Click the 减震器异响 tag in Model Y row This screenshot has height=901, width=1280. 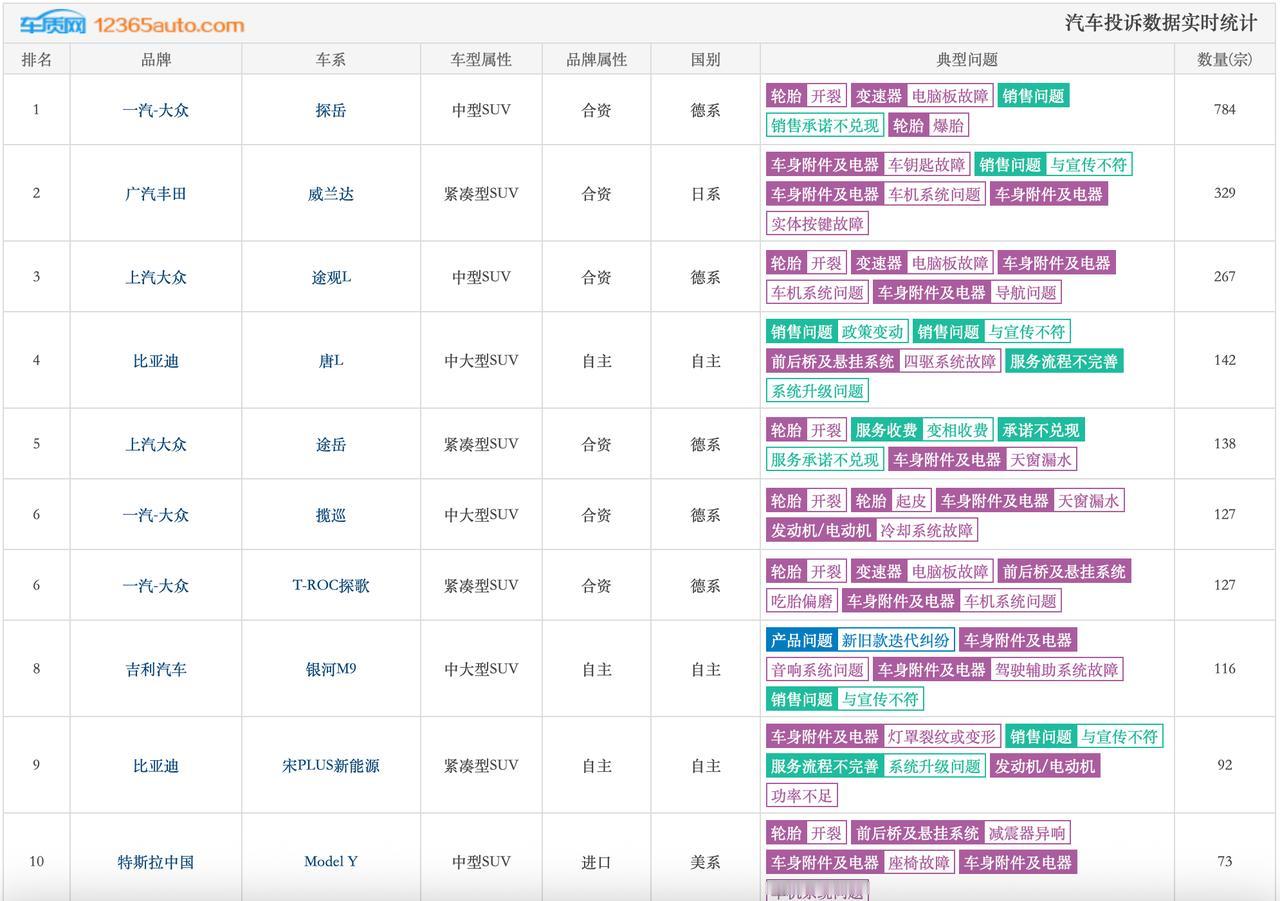1027,833
